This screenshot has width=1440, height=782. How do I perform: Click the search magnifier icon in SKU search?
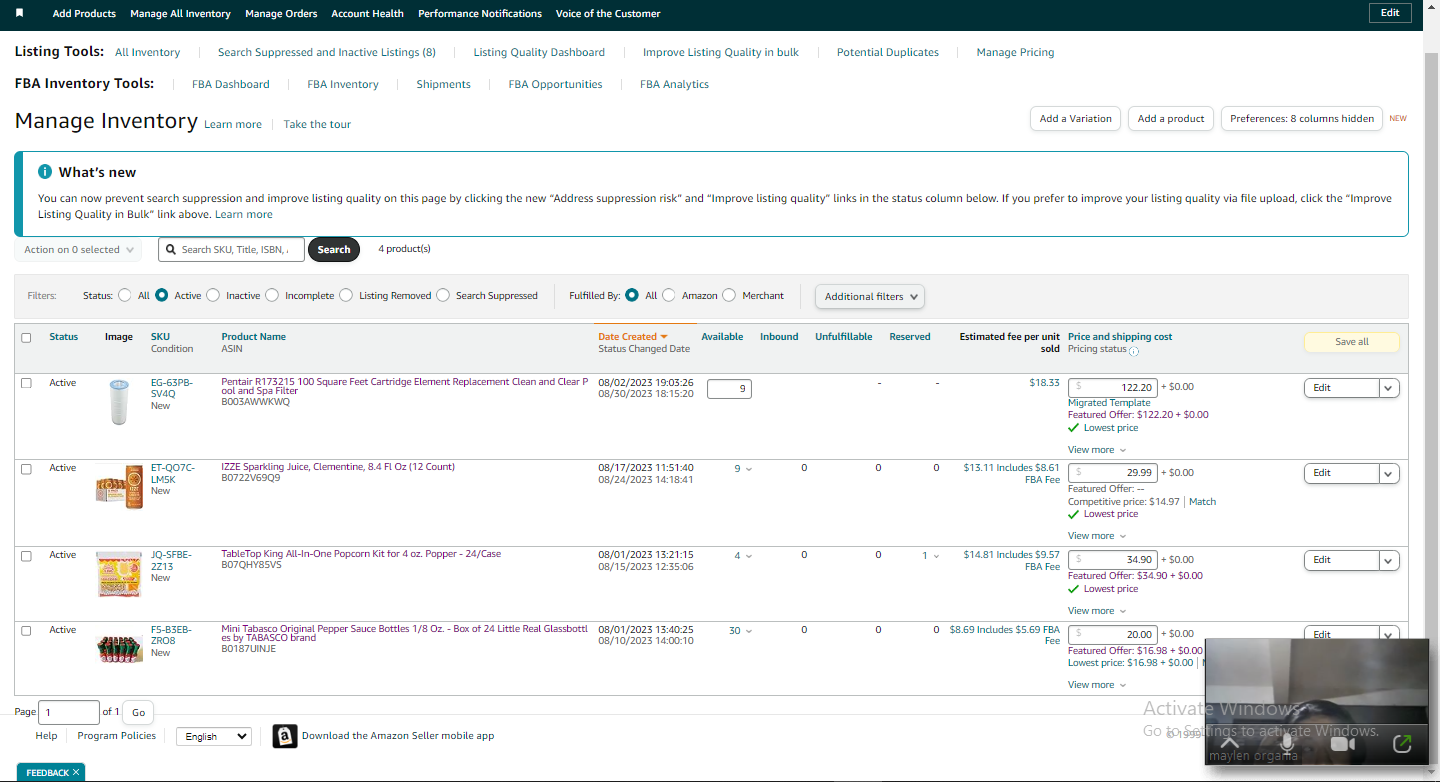click(172, 250)
